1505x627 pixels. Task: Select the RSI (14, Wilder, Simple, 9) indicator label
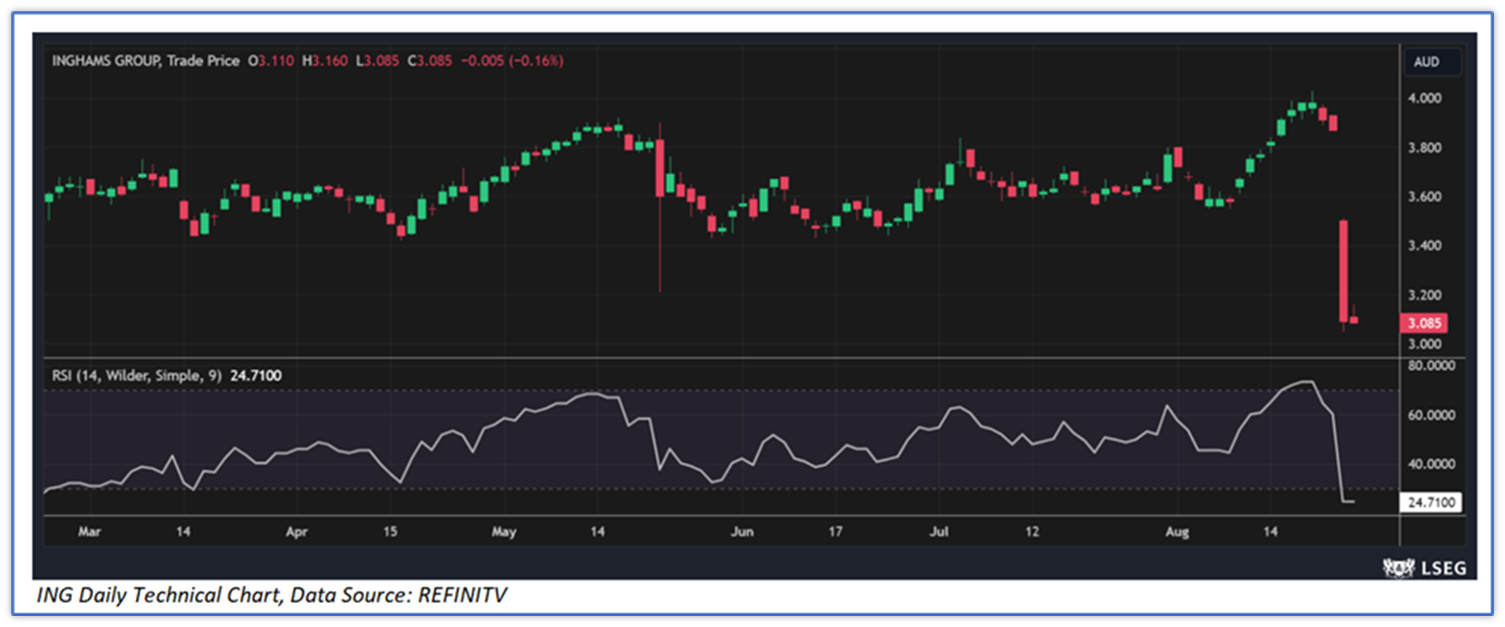tap(138, 375)
